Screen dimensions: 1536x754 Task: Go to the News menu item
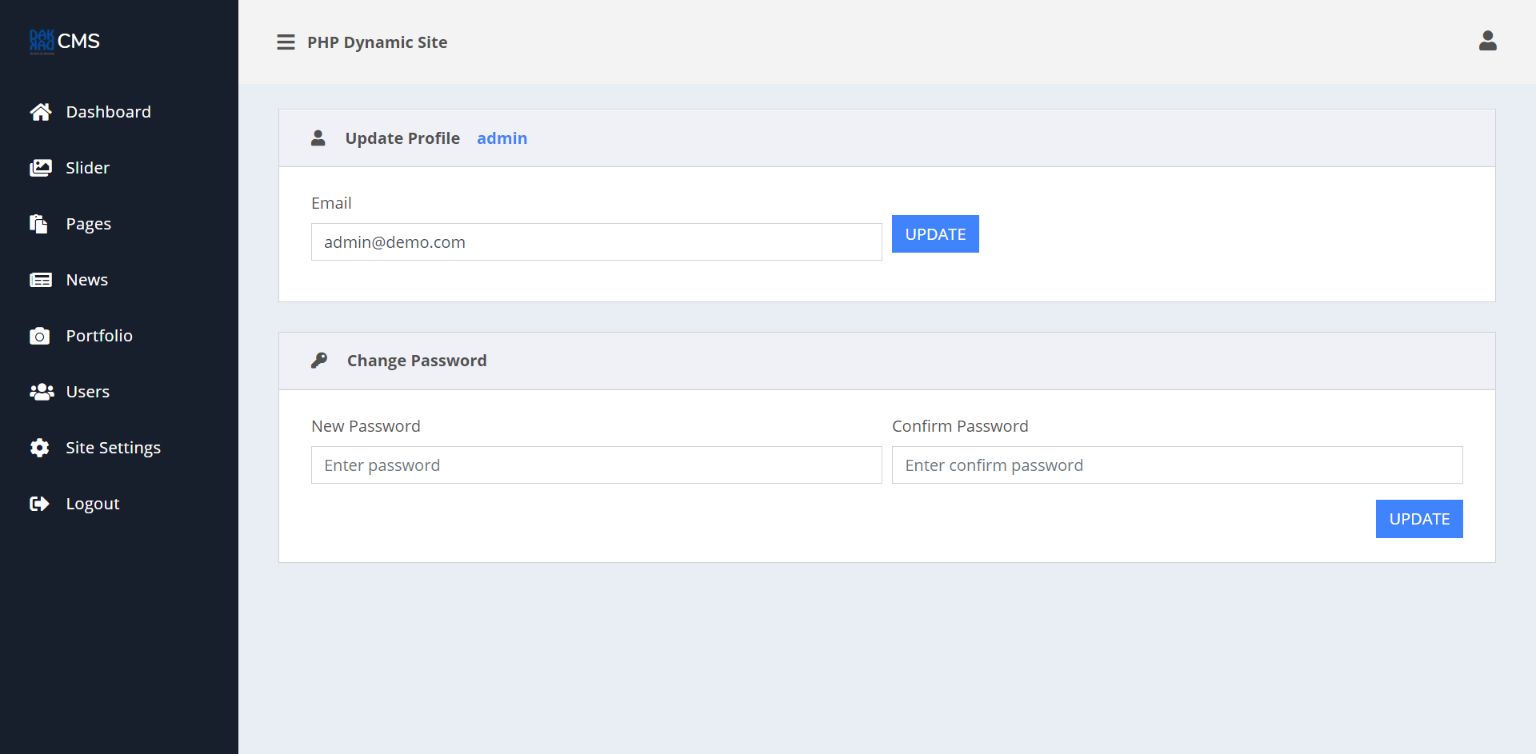click(87, 280)
